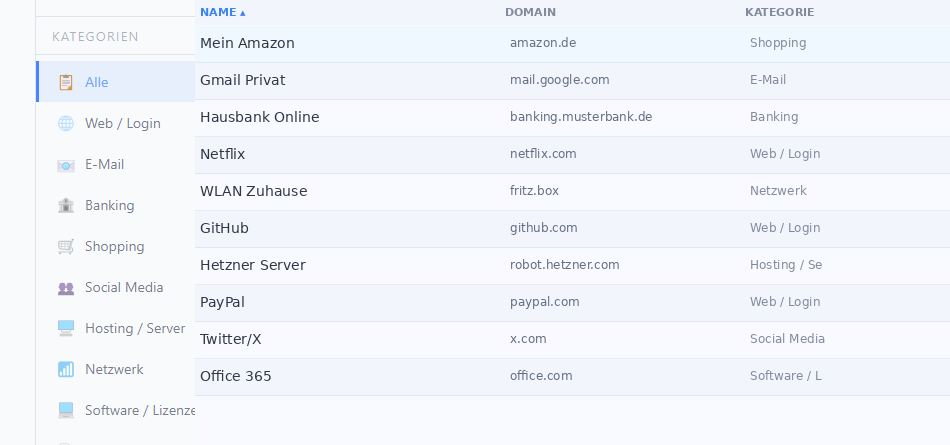Click the envelope icon for E-Mail
Screen dimensions: 950x445
[x=66, y=165]
